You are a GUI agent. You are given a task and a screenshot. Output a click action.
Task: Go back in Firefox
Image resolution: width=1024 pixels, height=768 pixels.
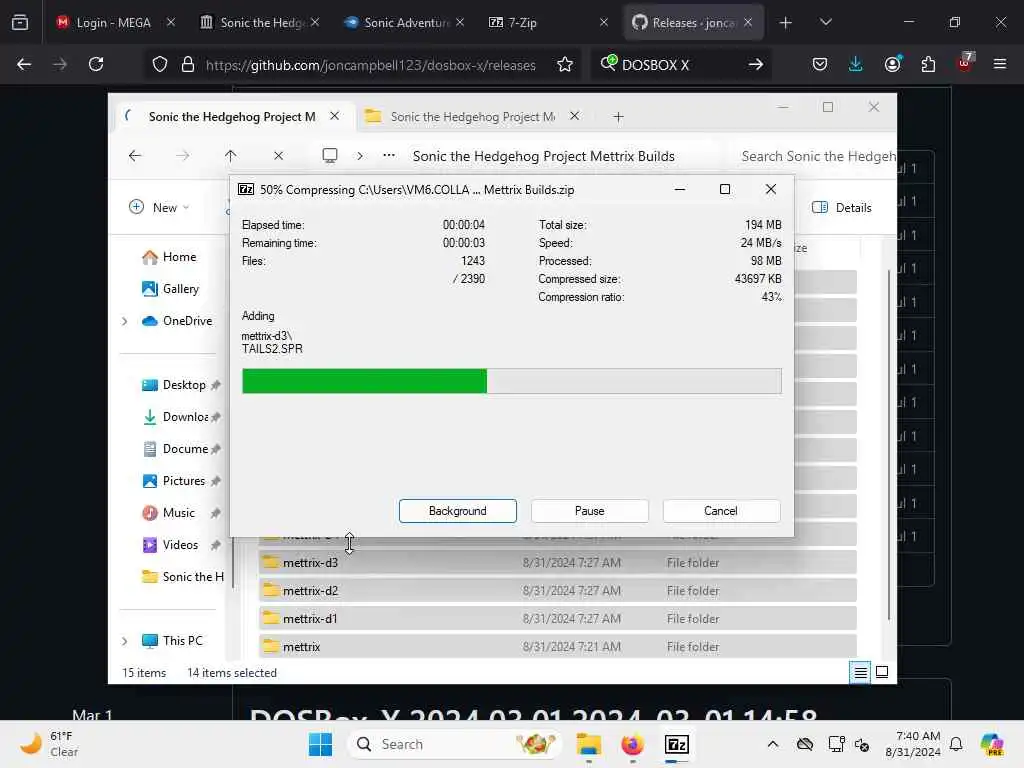click(x=24, y=64)
